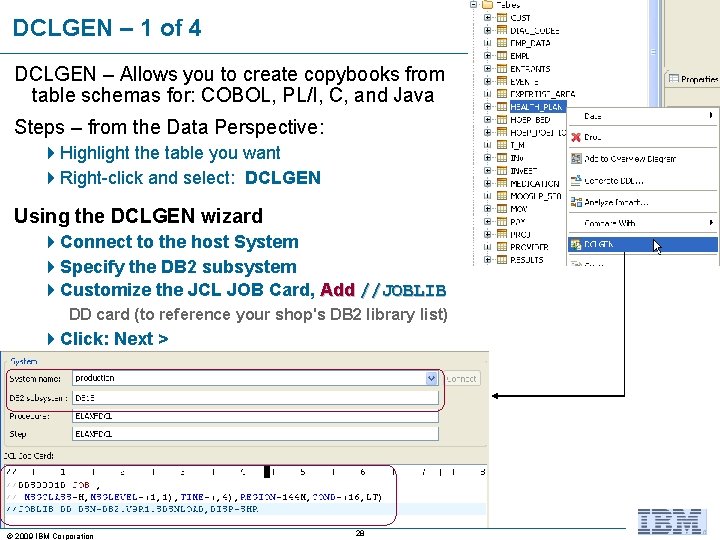Image resolution: width=720 pixels, height=540 pixels.
Task: Click the 'Click: Next >' bullet text
Action: coord(114,339)
